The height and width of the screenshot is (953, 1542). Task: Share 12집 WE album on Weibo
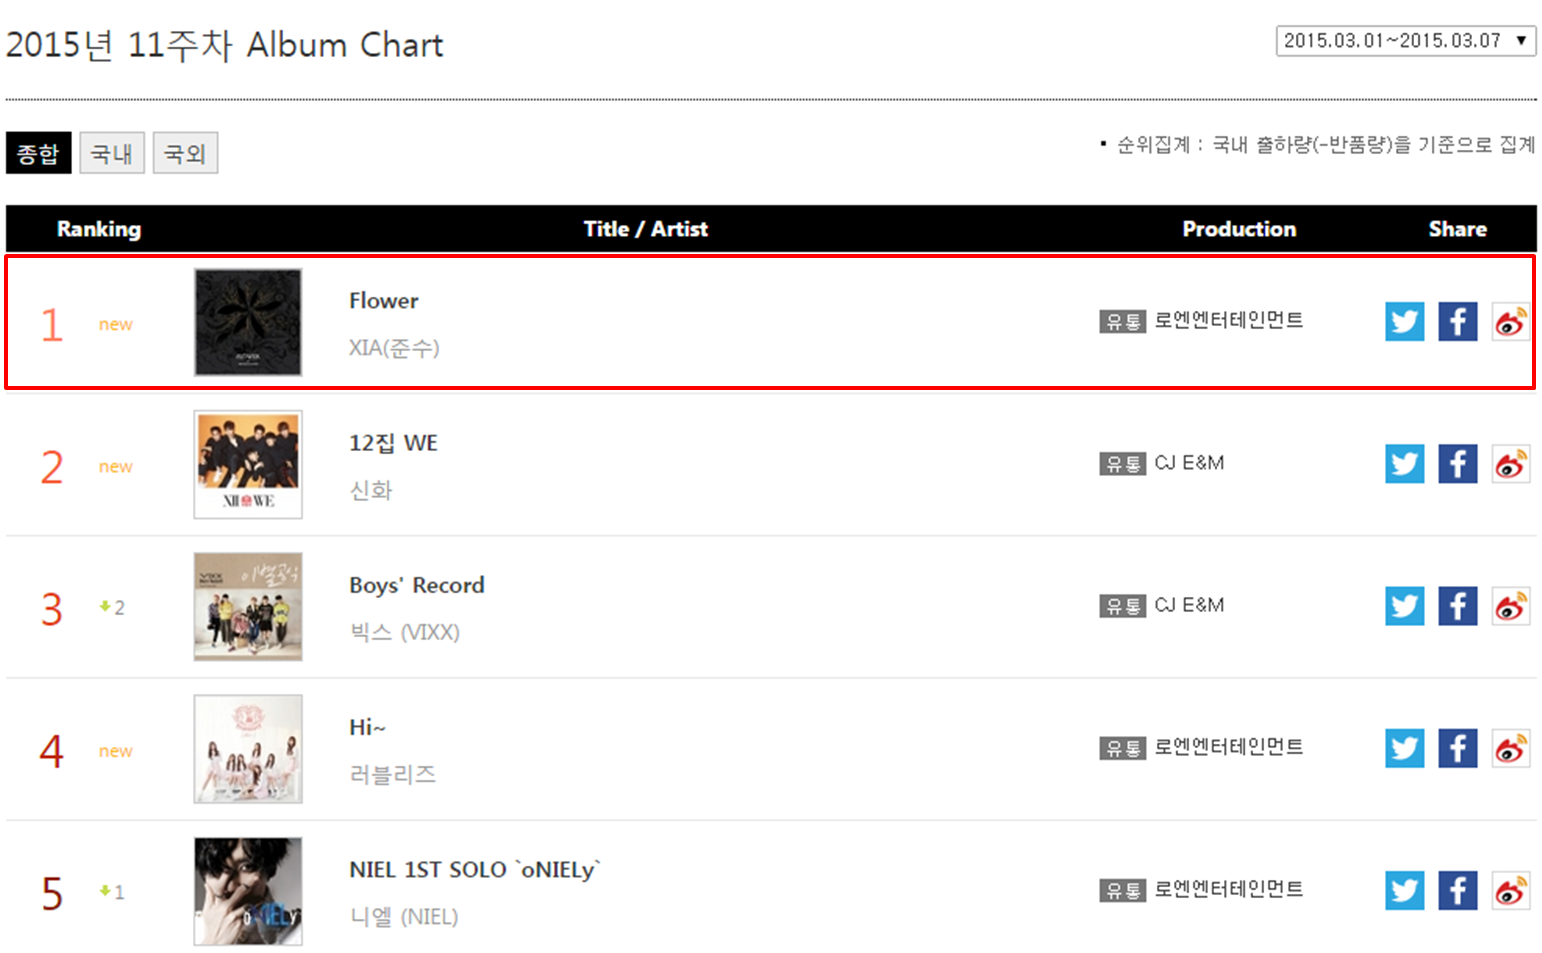coord(1510,464)
